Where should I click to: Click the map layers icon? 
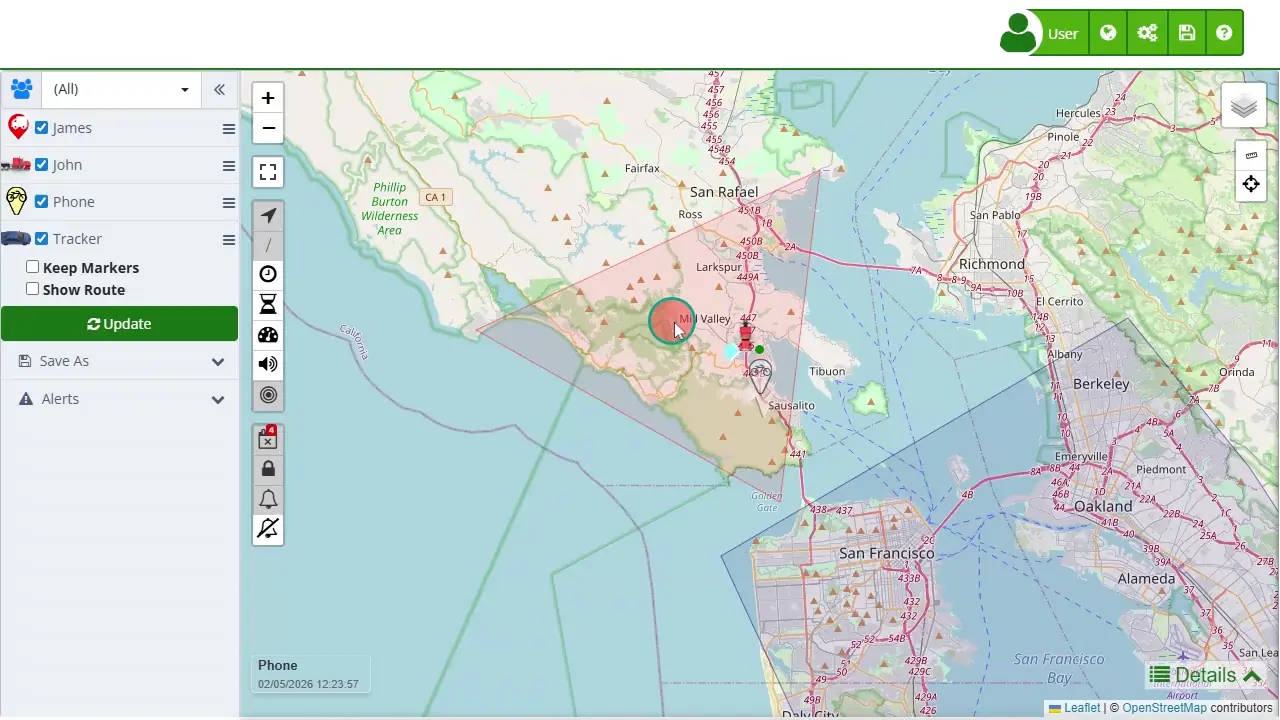[1244, 105]
